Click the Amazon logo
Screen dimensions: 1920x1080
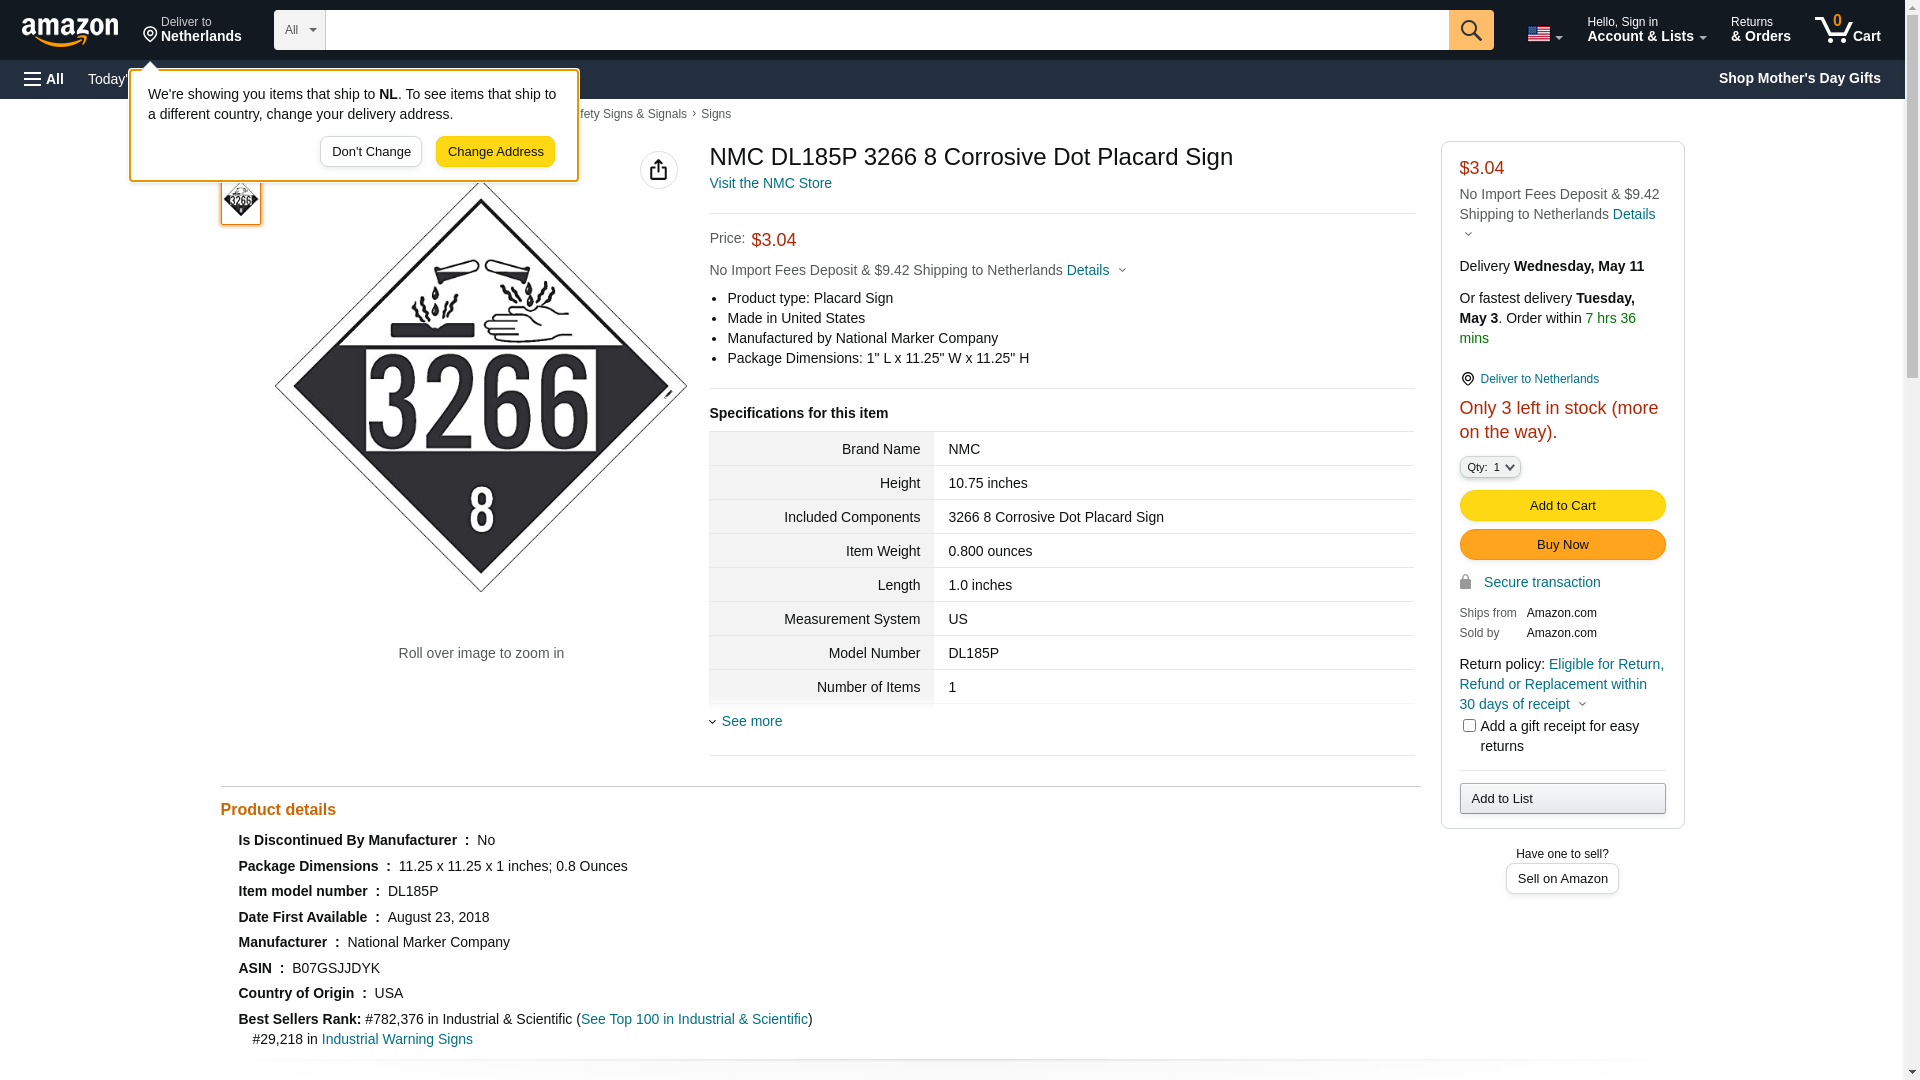[x=70, y=31]
